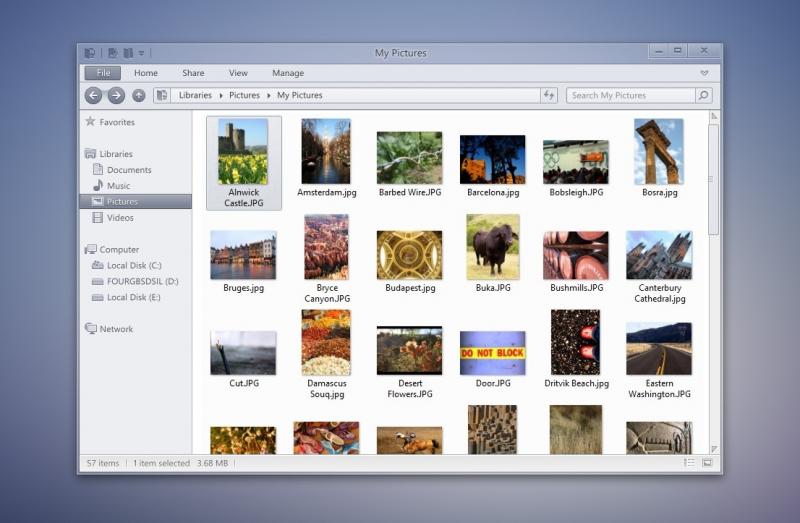Viewport: 800px width, 523px height.
Task: Select the Desert Flowers.JPG thumbnail
Action: pos(410,351)
